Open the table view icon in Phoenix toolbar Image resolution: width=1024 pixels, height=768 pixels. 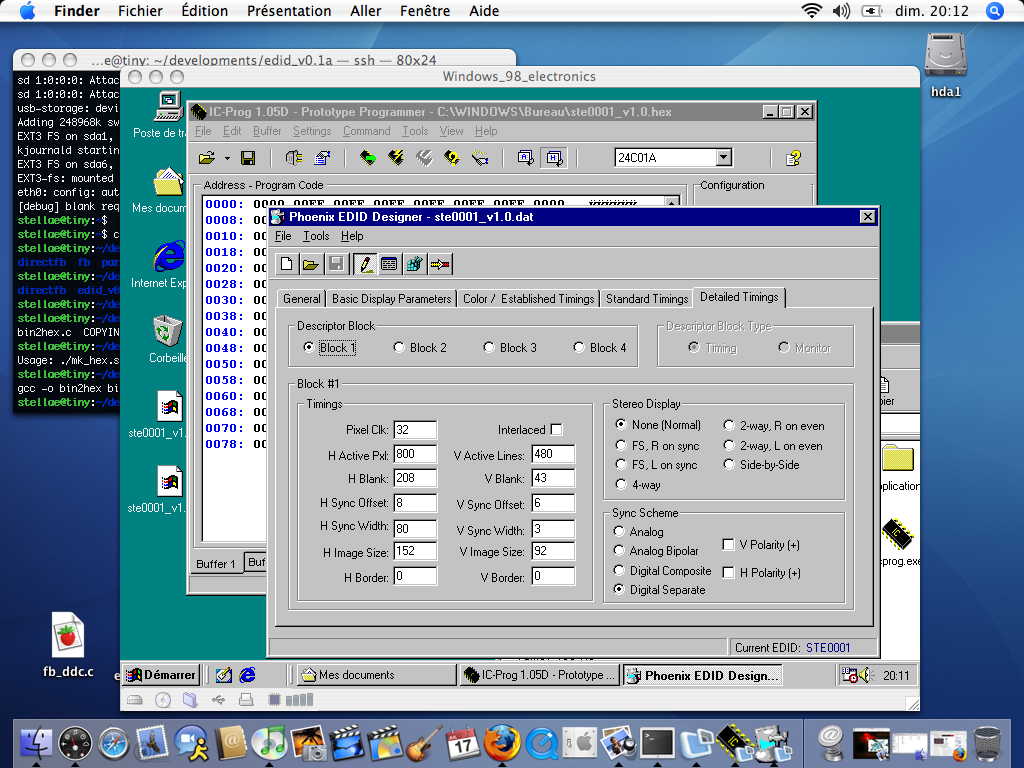pos(389,264)
